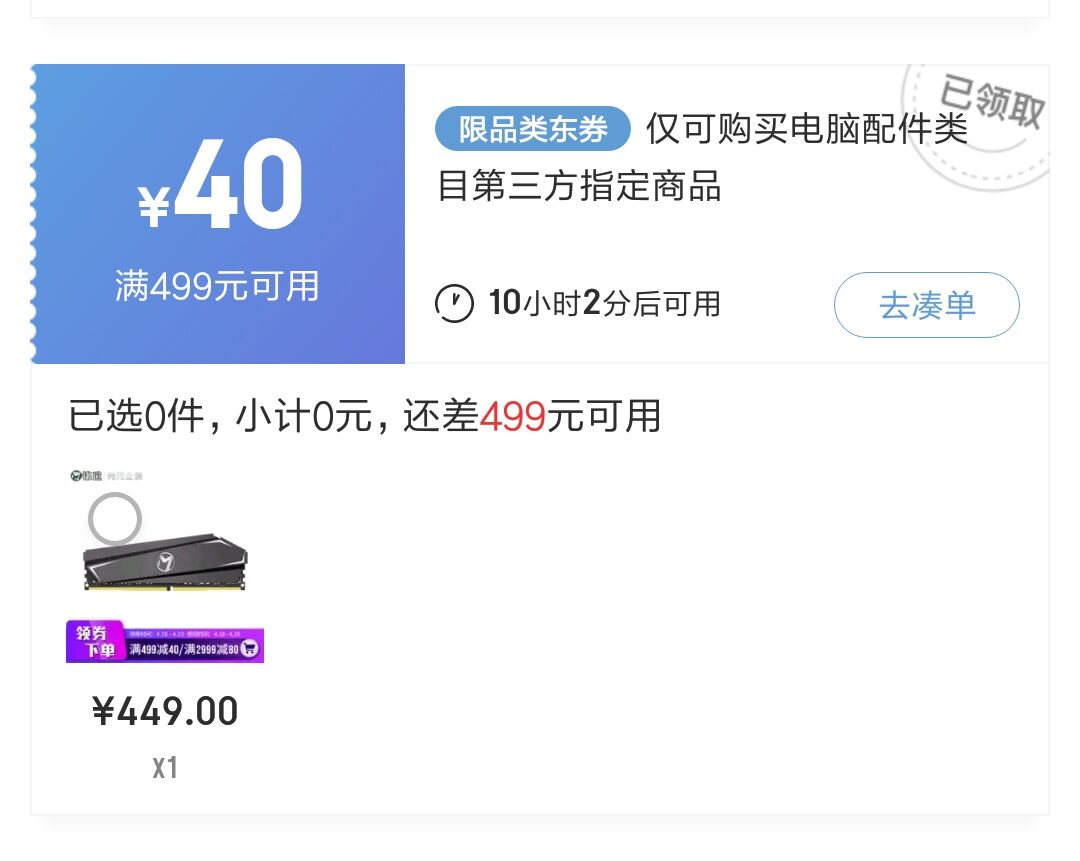Tap the 领券下单 purple label
This screenshot has width=1080, height=861.
coord(96,641)
